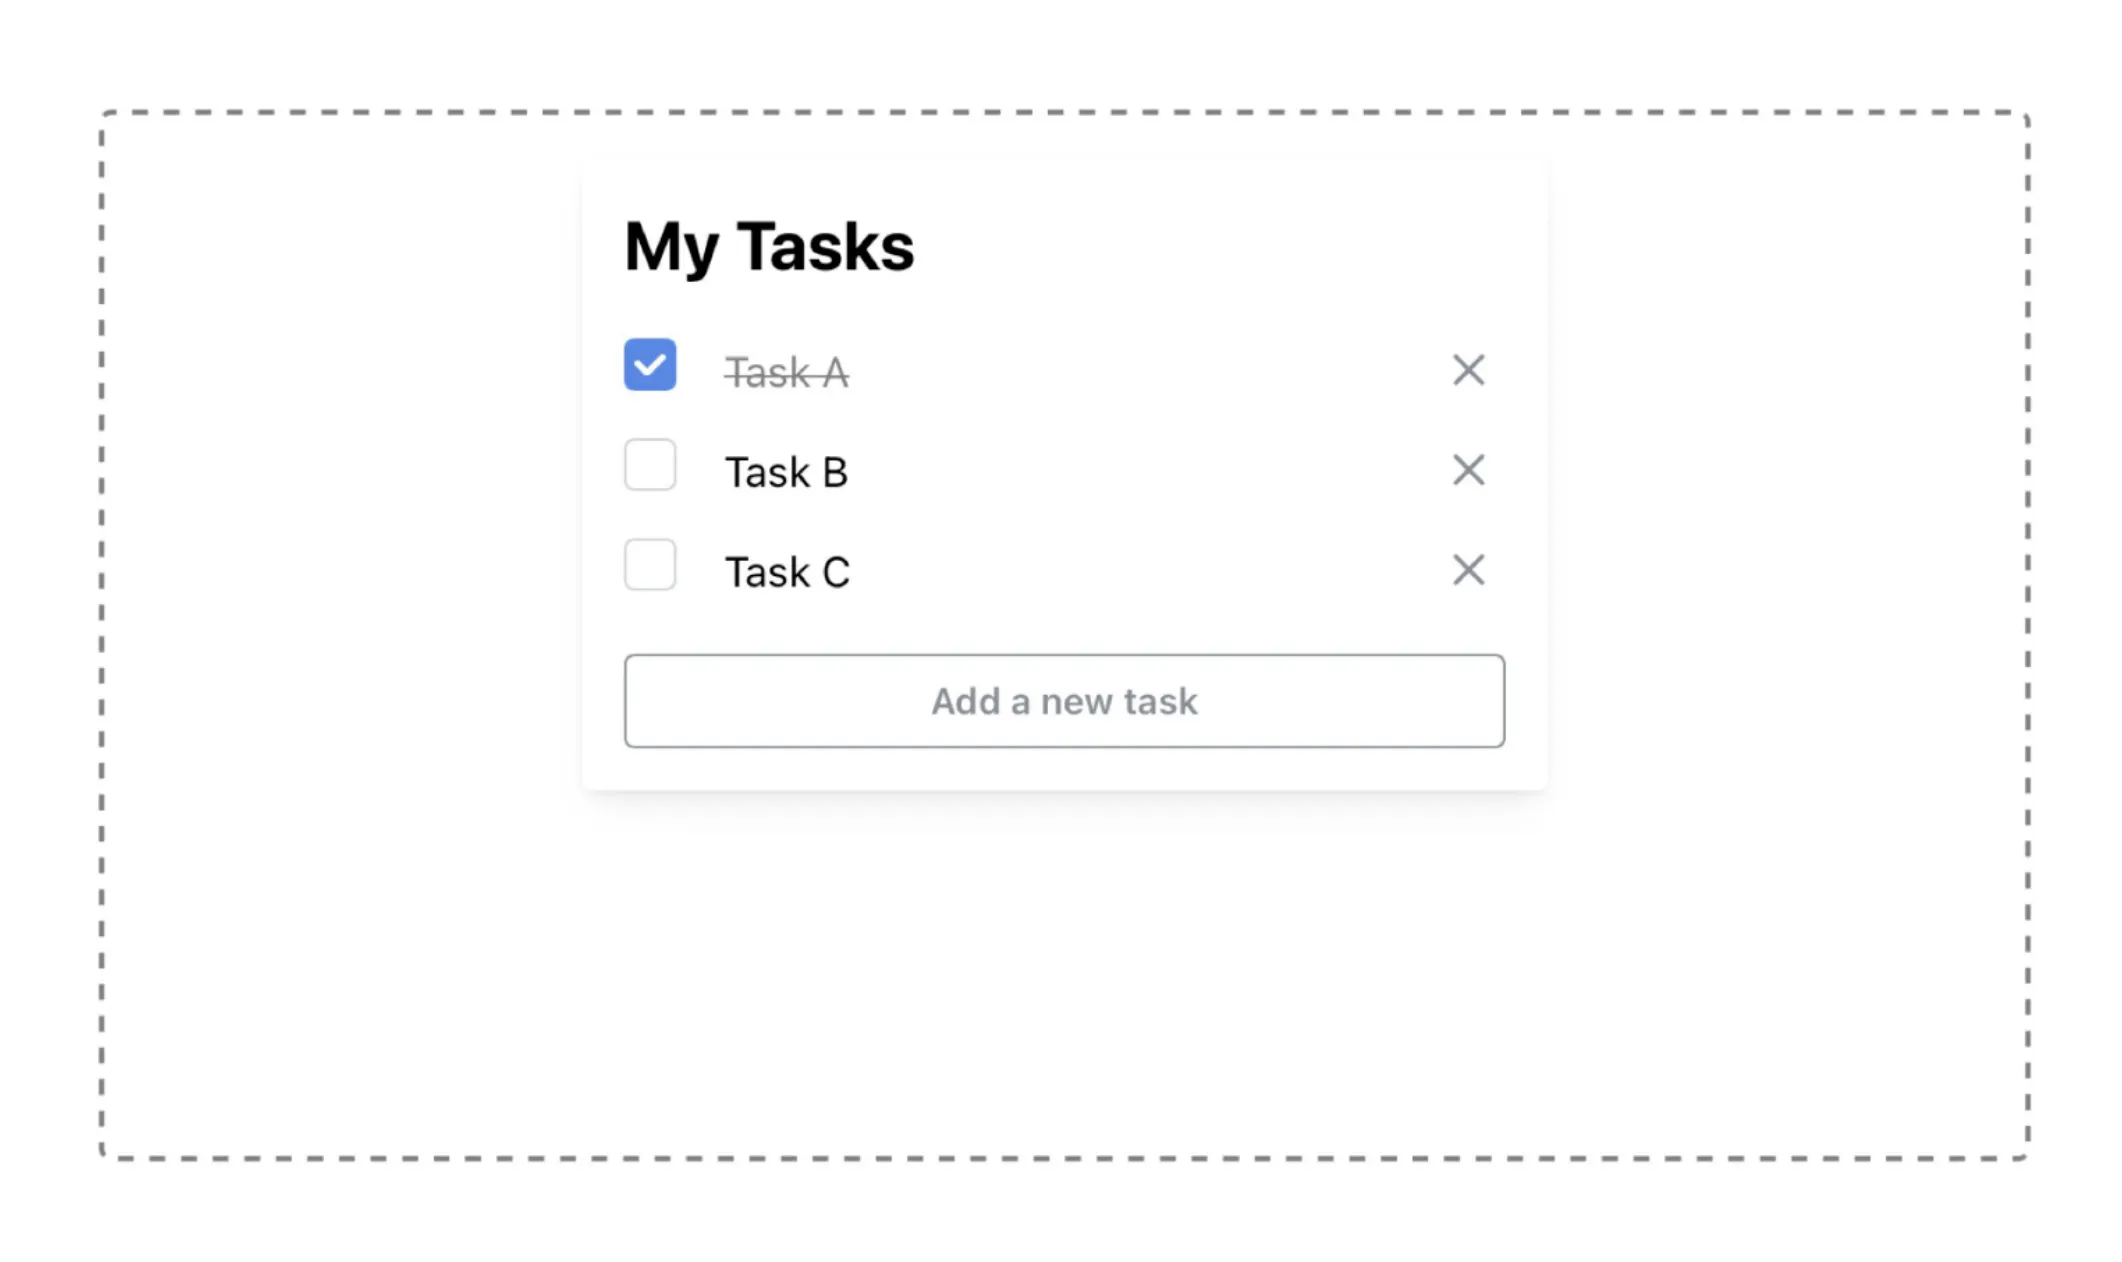Click the Task C text label
The height and width of the screenshot is (1262, 2122).
pyautogui.click(x=787, y=571)
